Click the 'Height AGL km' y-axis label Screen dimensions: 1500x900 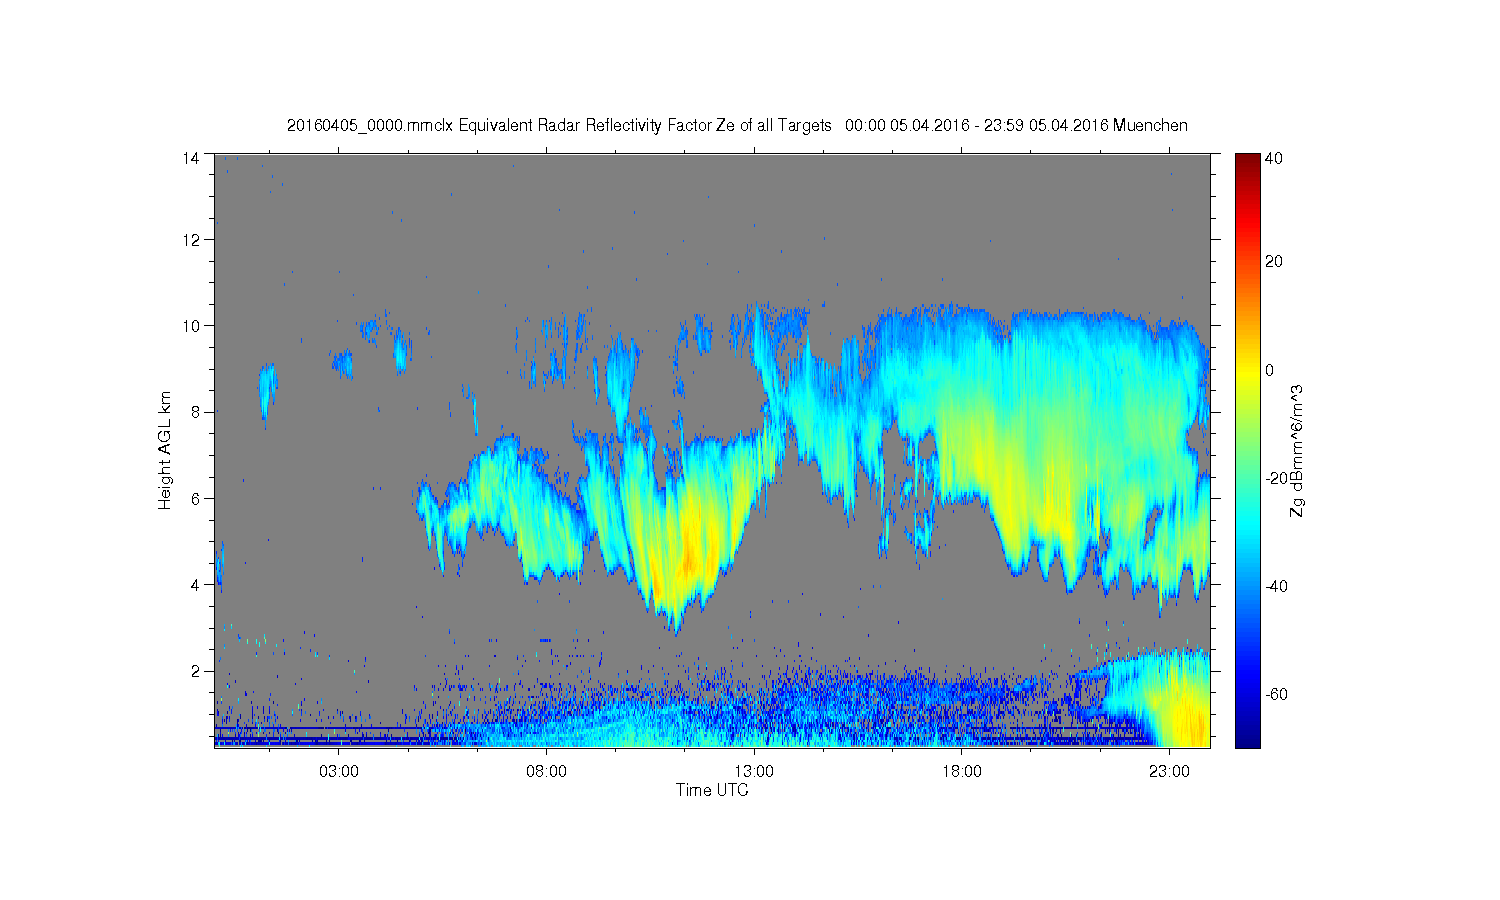tap(165, 450)
